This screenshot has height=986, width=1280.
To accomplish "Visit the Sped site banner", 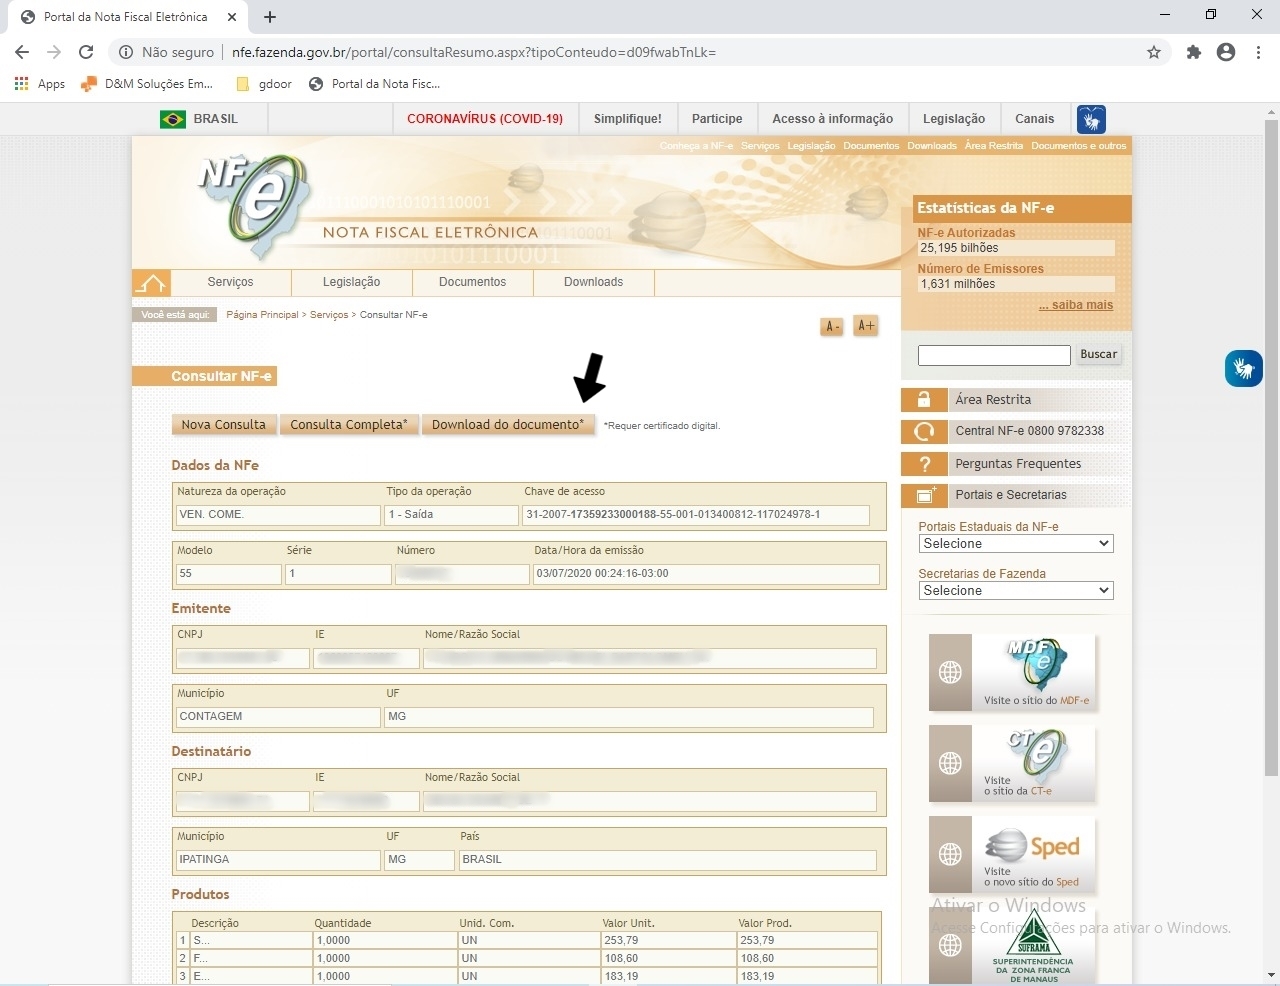I will (1012, 855).
